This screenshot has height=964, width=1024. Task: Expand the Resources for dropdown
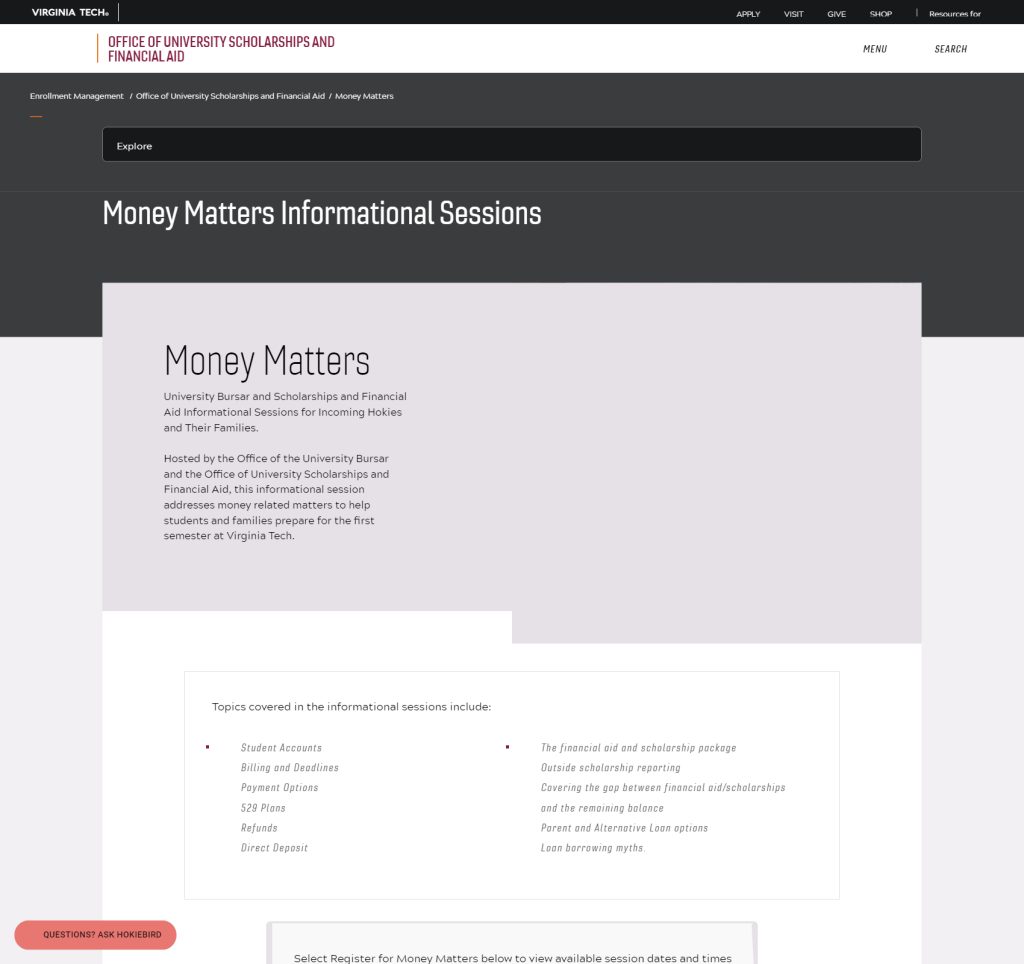pos(955,14)
